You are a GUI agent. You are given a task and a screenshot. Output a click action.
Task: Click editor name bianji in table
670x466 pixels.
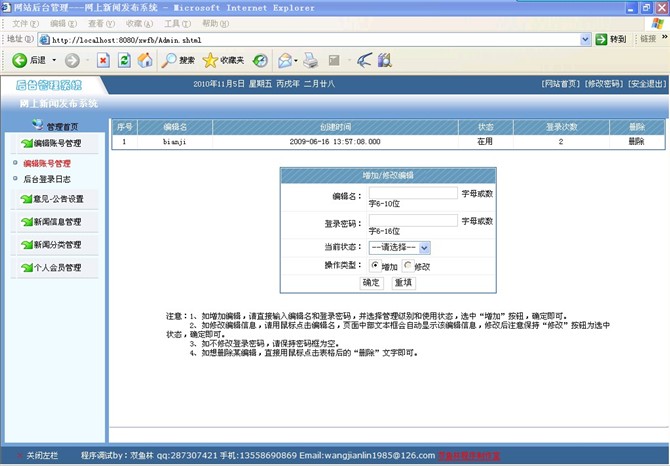[174, 142]
